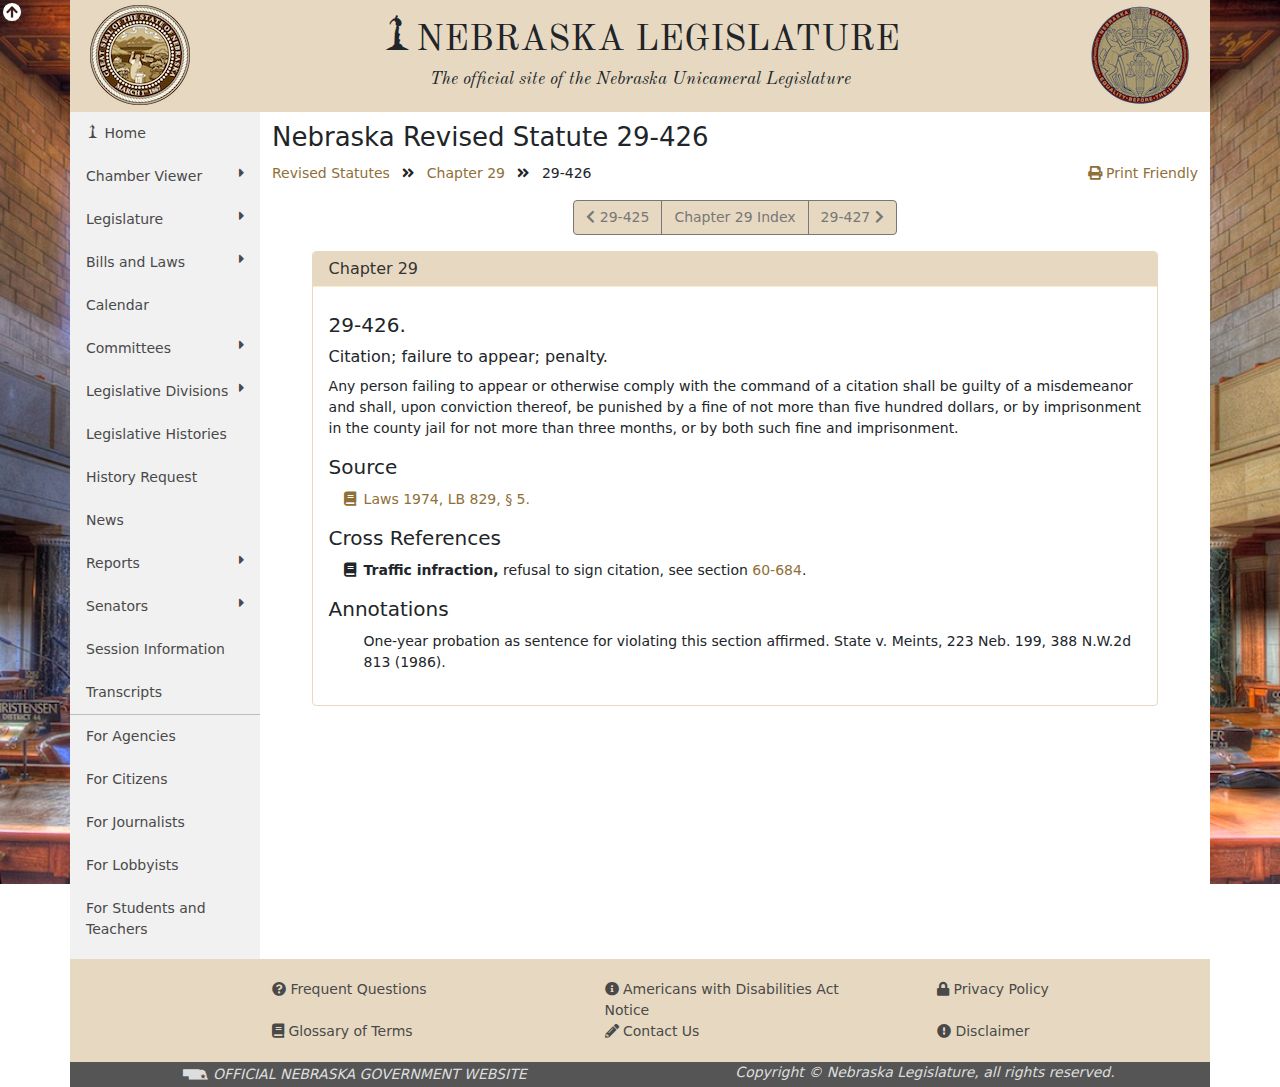Go to previous statute 29-425
This screenshot has width=1280, height=1087.
[617, 217]
